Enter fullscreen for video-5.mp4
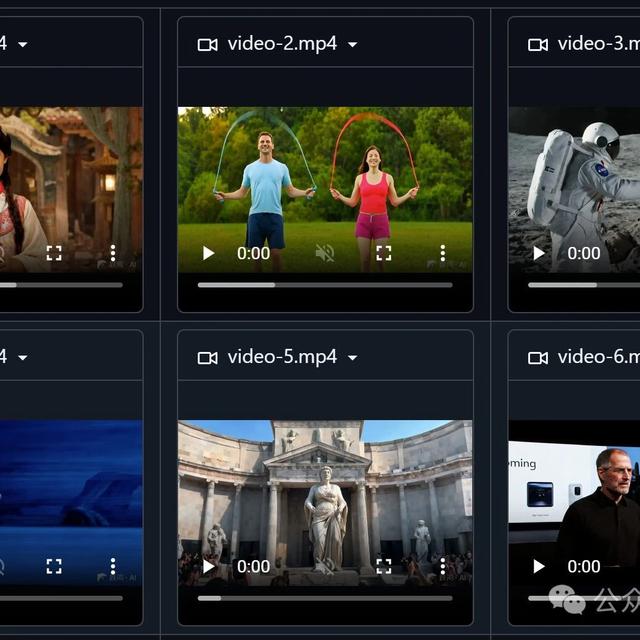Image resolution: width=640 pixels, height=640 pixels. (x=384, y=566)
